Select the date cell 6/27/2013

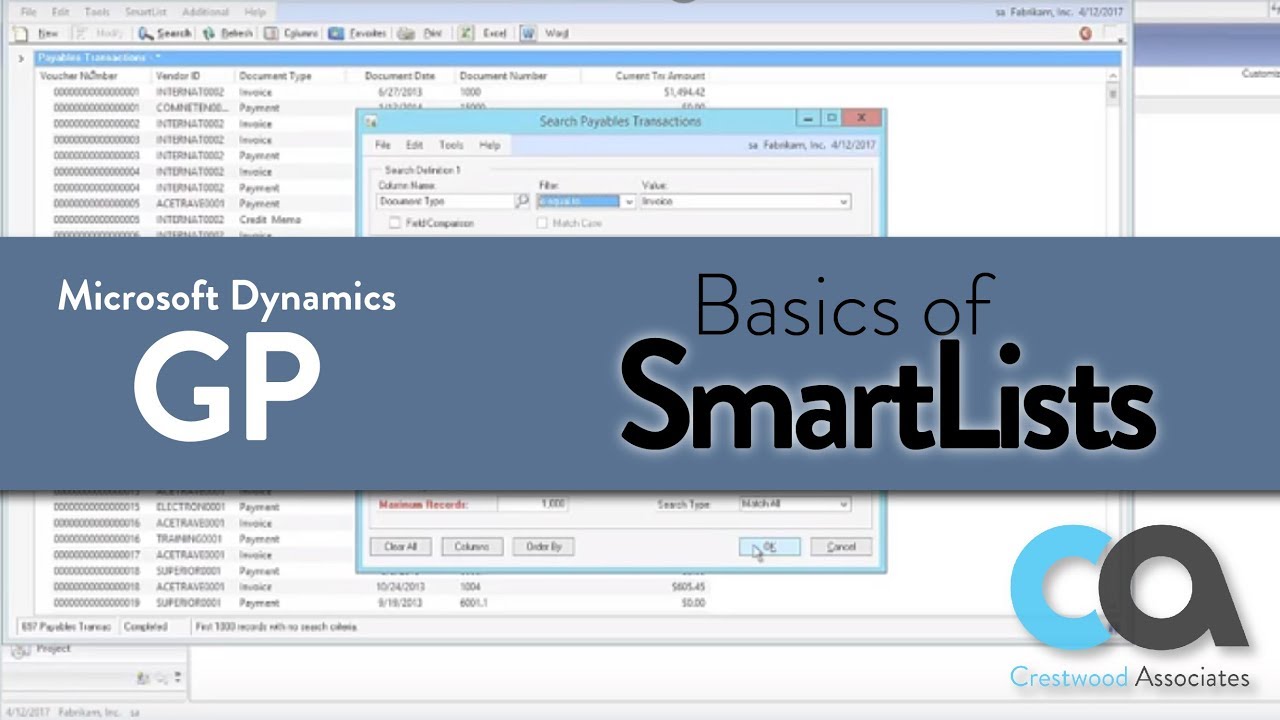398,92
